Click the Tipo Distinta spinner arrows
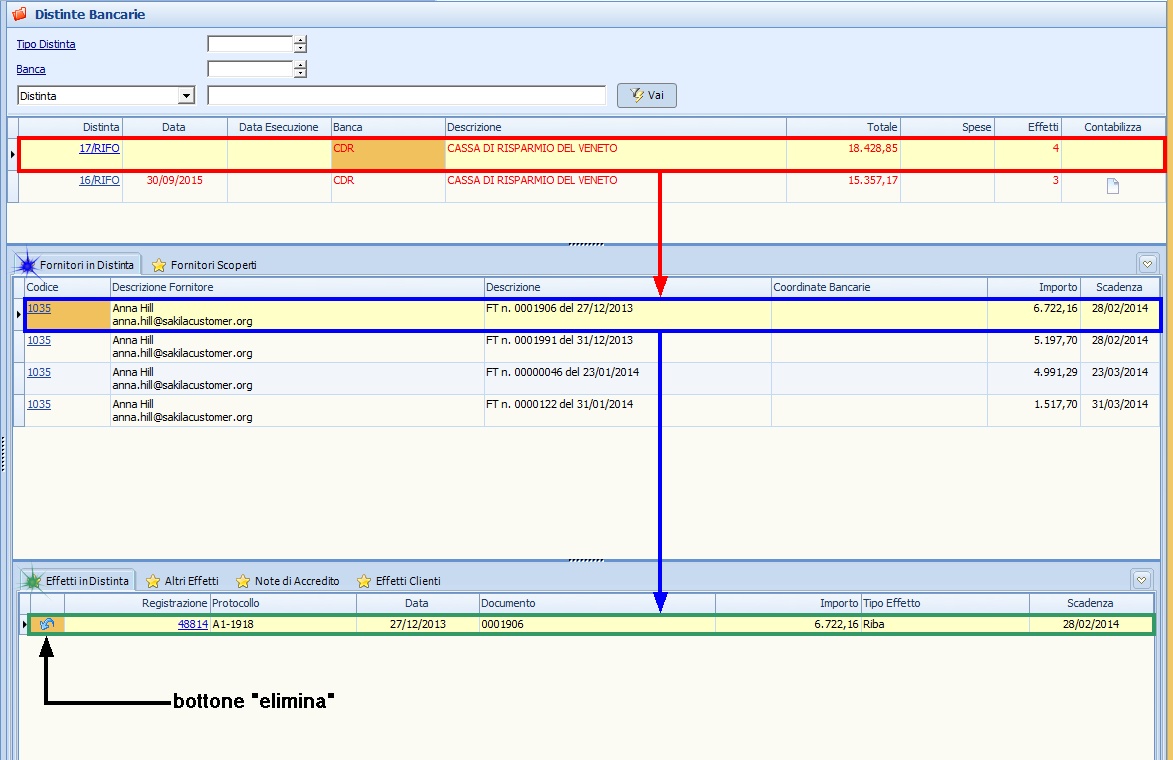The image size is (1173, 760). point(300,44)
